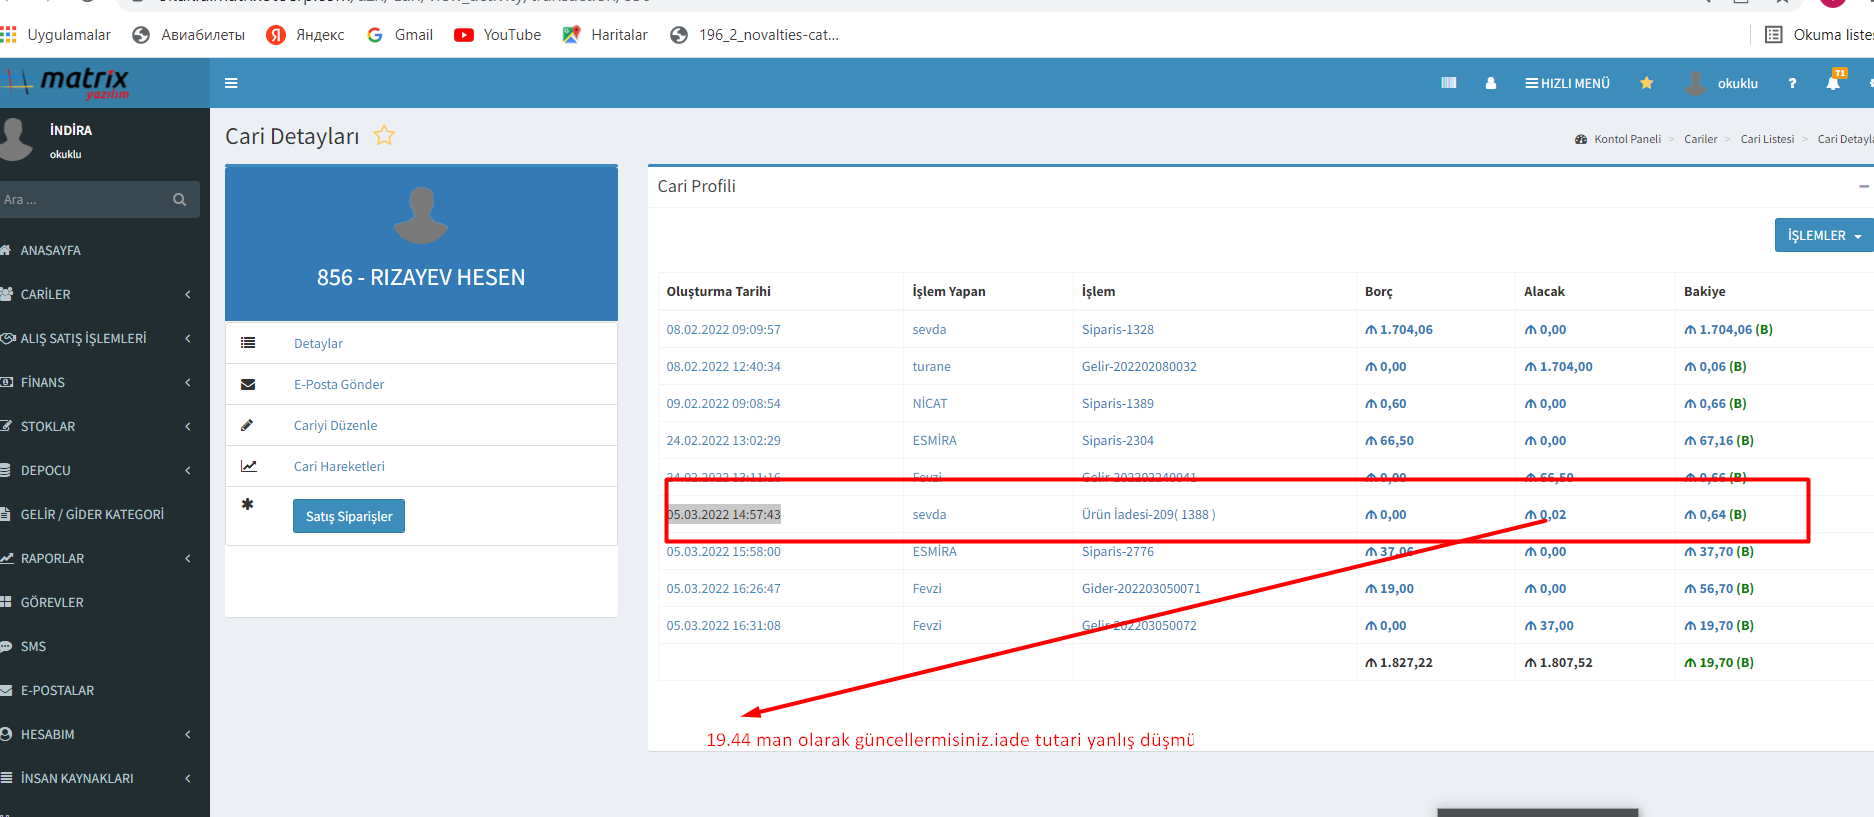Screen dimensions: 1874x817
Task: Click the user icon in top bar
Action: [1491, 83]
